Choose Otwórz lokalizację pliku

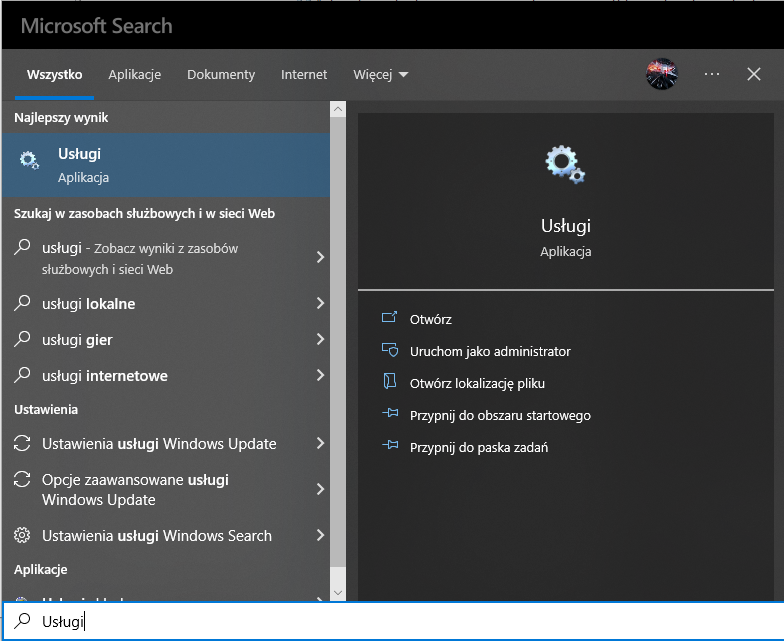[477, 384]
